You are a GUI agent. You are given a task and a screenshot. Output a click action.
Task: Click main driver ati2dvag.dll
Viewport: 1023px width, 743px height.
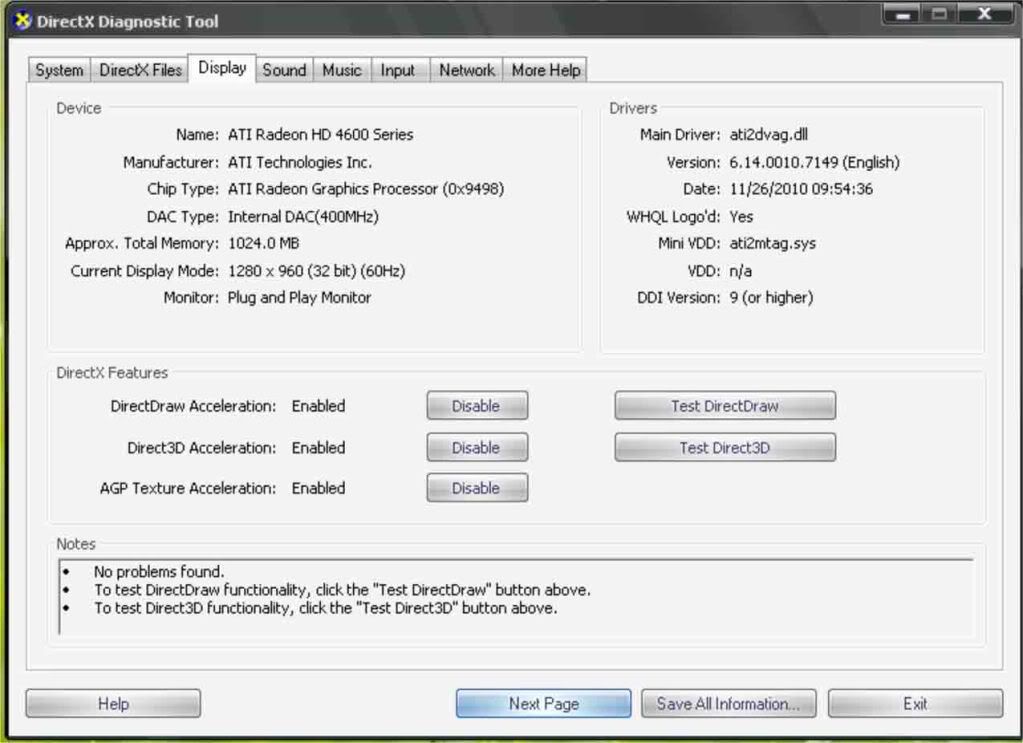[x=769, y=134]
